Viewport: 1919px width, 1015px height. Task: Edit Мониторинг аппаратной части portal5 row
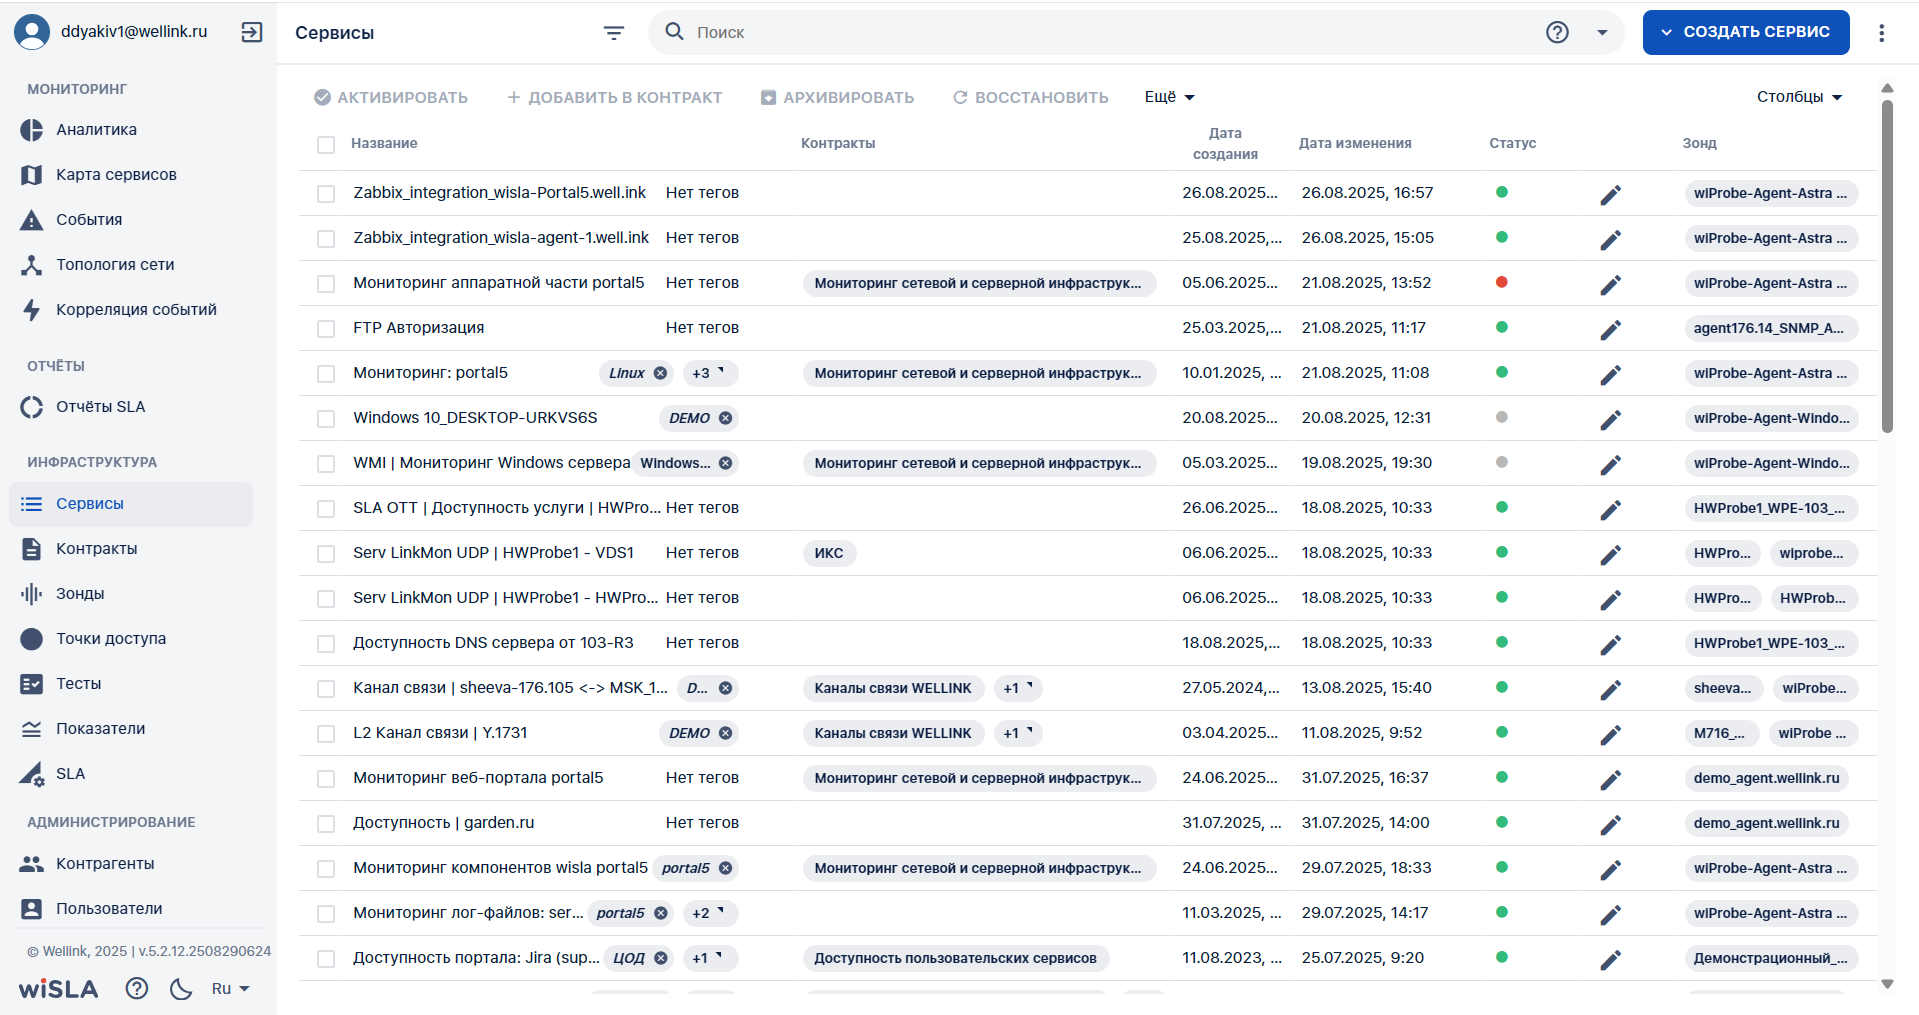[x=1610, y=285]
